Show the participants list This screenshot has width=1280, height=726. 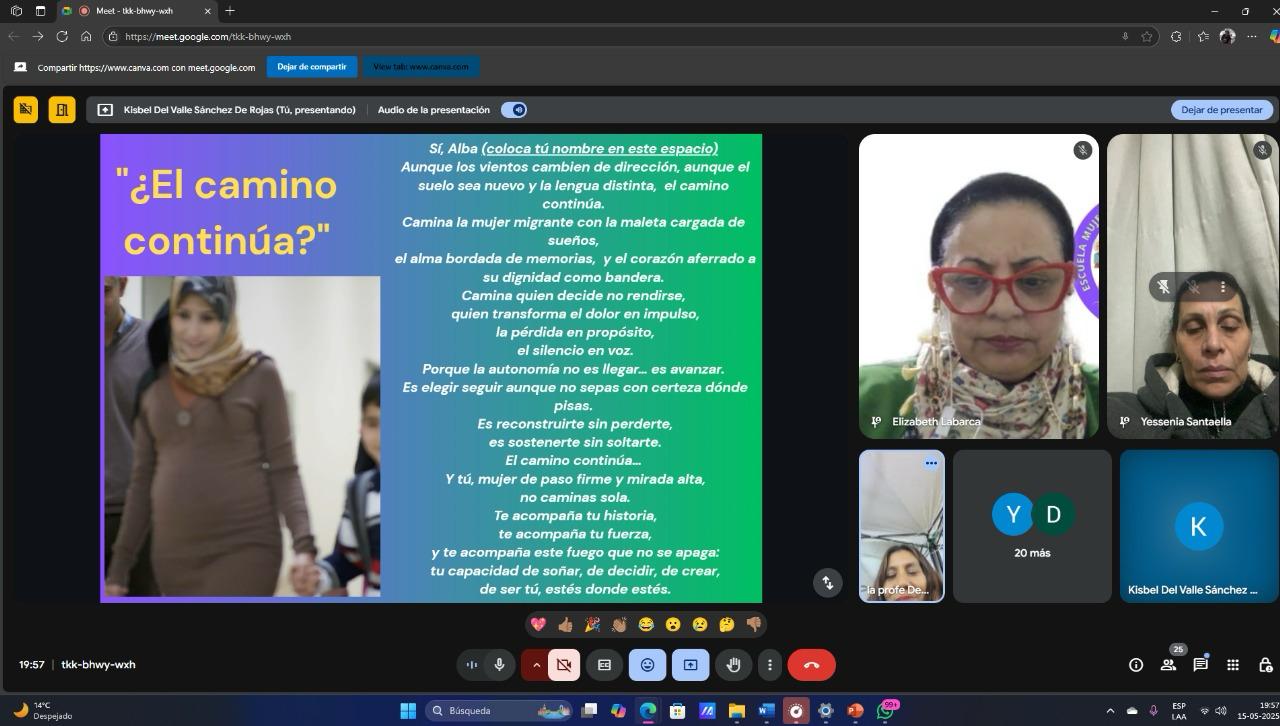pyautogui.click(x=1168, y=665)
